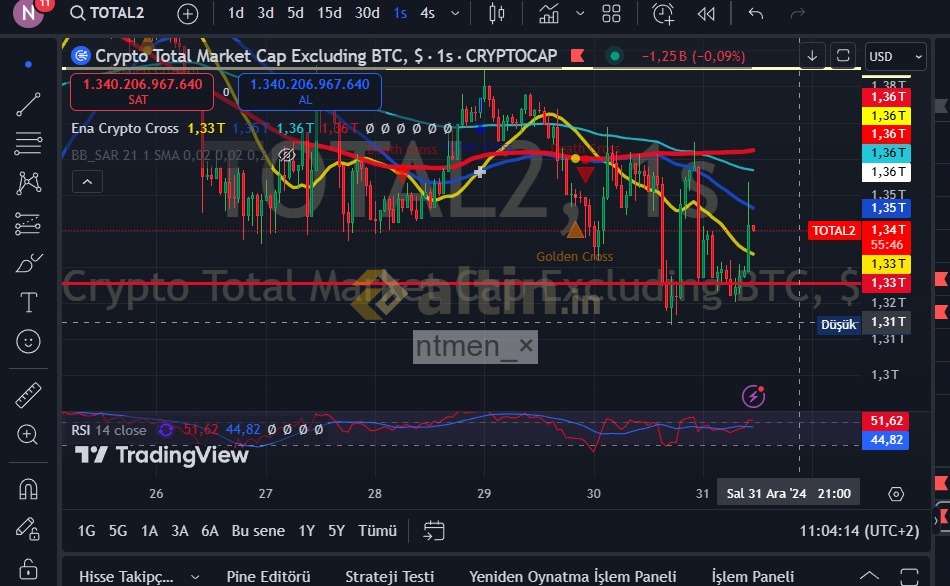Open the emoji and icons tool
950x586 pixels.
pyautogui.click(x=28, y=341)
